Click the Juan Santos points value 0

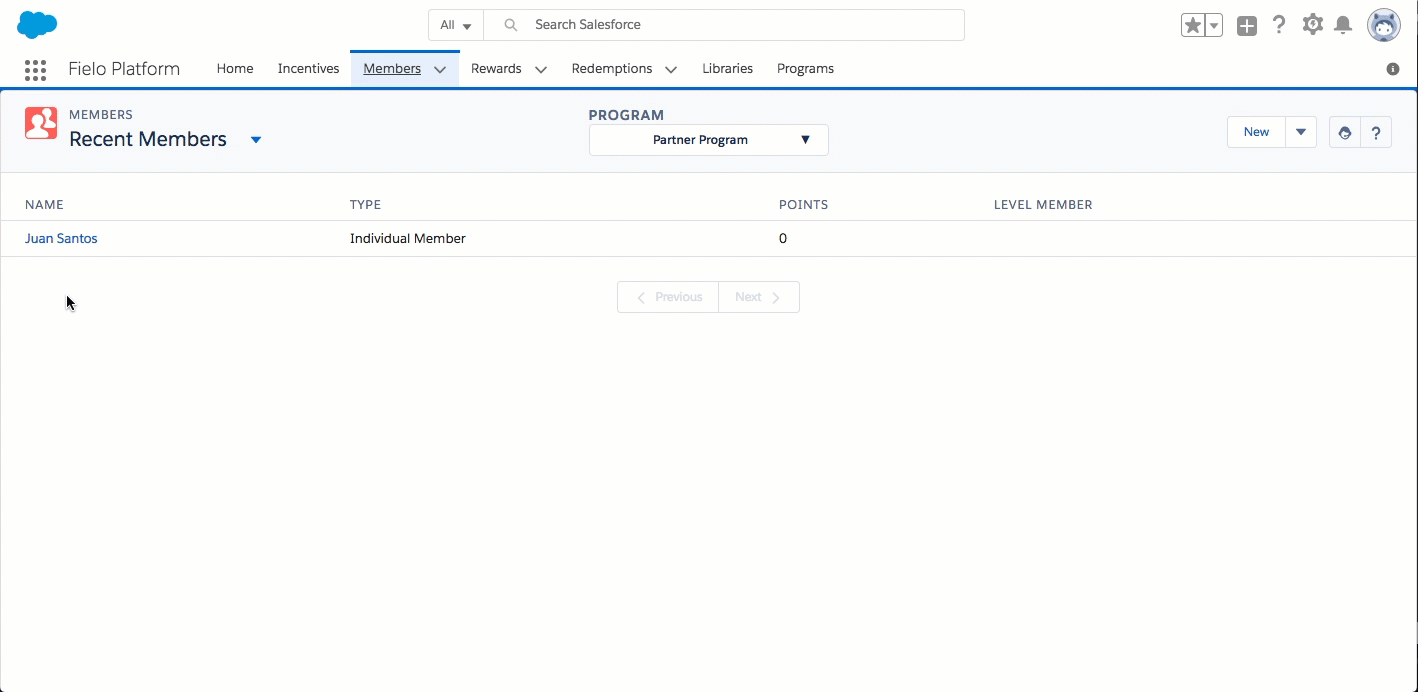coord(783,238)
